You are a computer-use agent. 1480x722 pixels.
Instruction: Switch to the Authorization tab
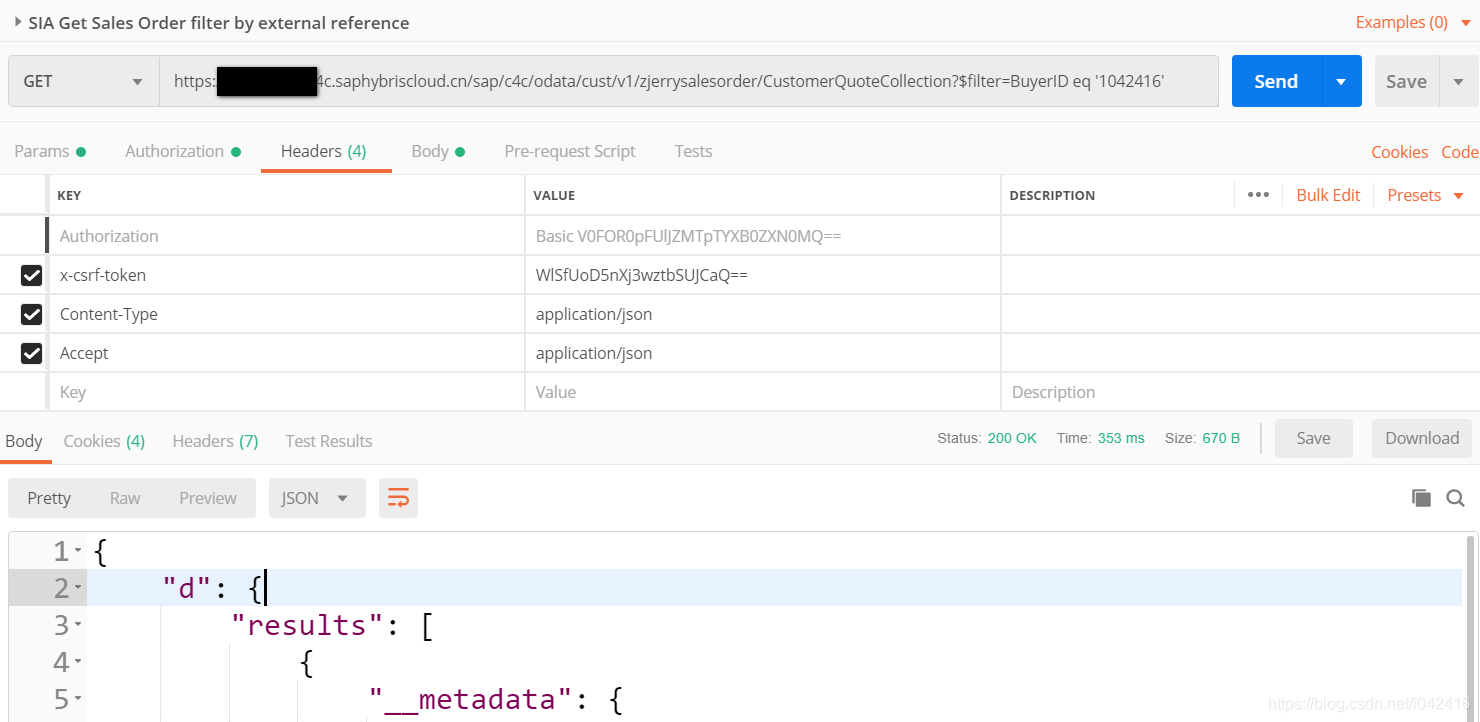coord(183,151)
